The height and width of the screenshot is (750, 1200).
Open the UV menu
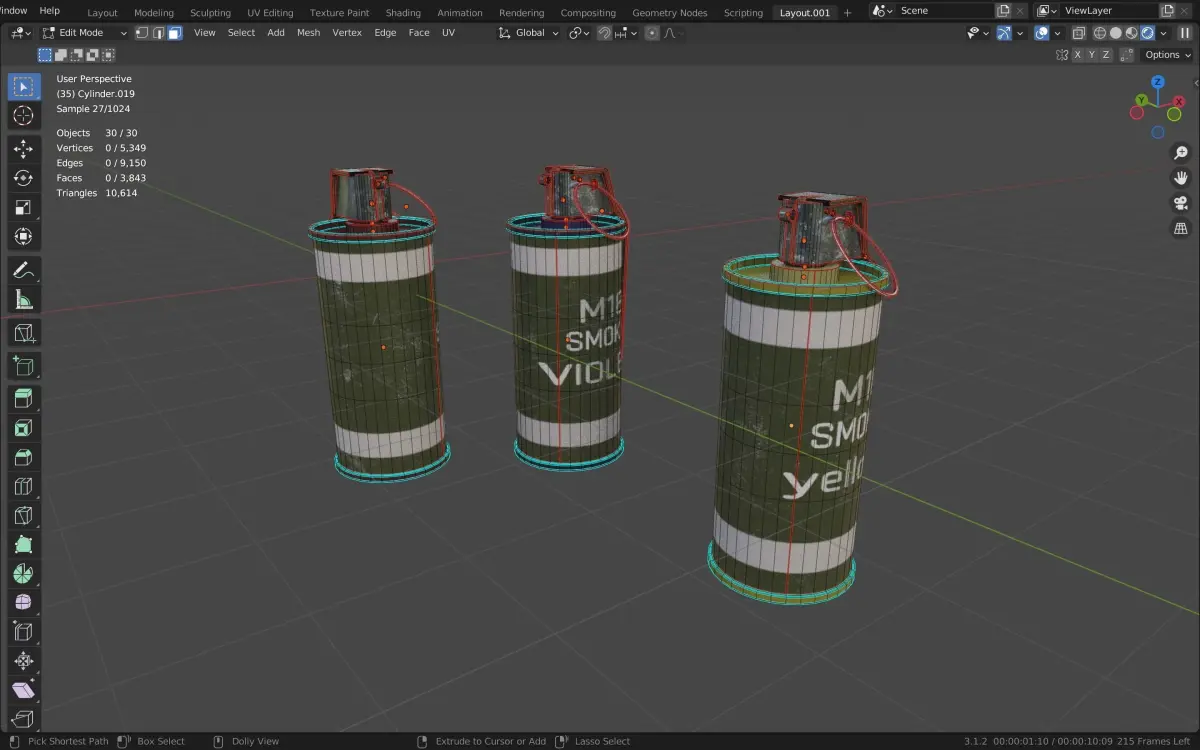tap(448, 33)
